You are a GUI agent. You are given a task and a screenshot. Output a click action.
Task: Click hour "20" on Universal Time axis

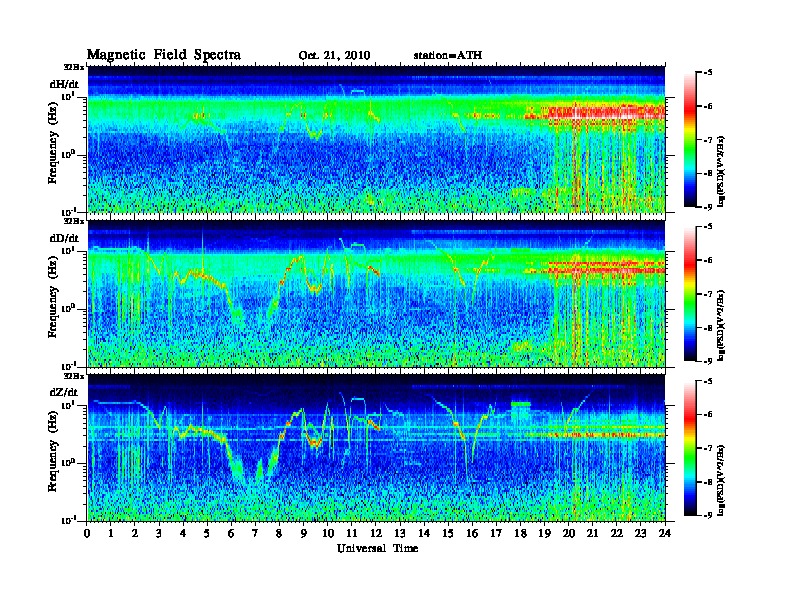(x=569, y=533)
